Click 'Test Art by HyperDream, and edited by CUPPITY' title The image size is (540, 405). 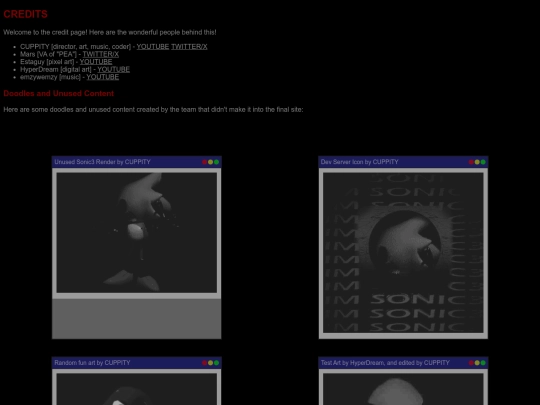pyautogui.click(x=385, y=363)
